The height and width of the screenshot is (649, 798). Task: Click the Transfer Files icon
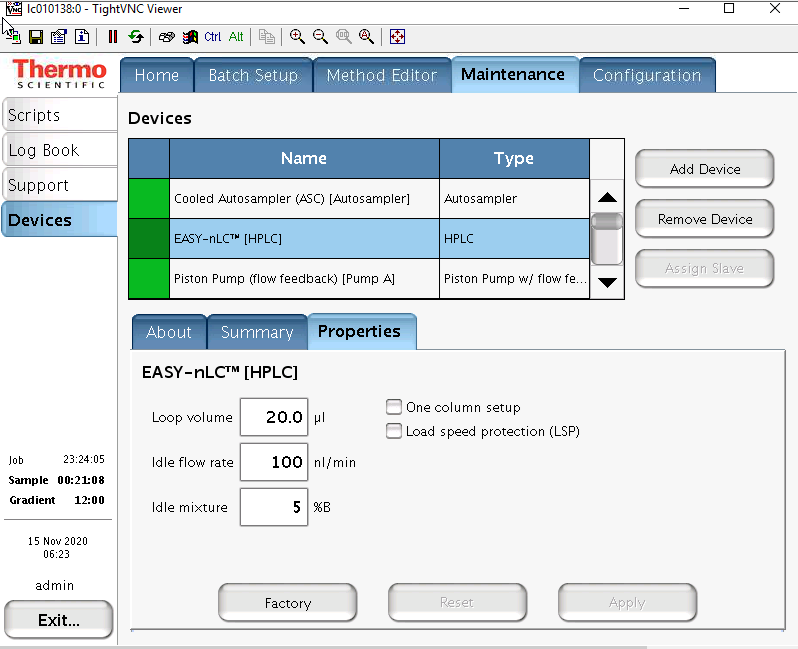[267, 37]
